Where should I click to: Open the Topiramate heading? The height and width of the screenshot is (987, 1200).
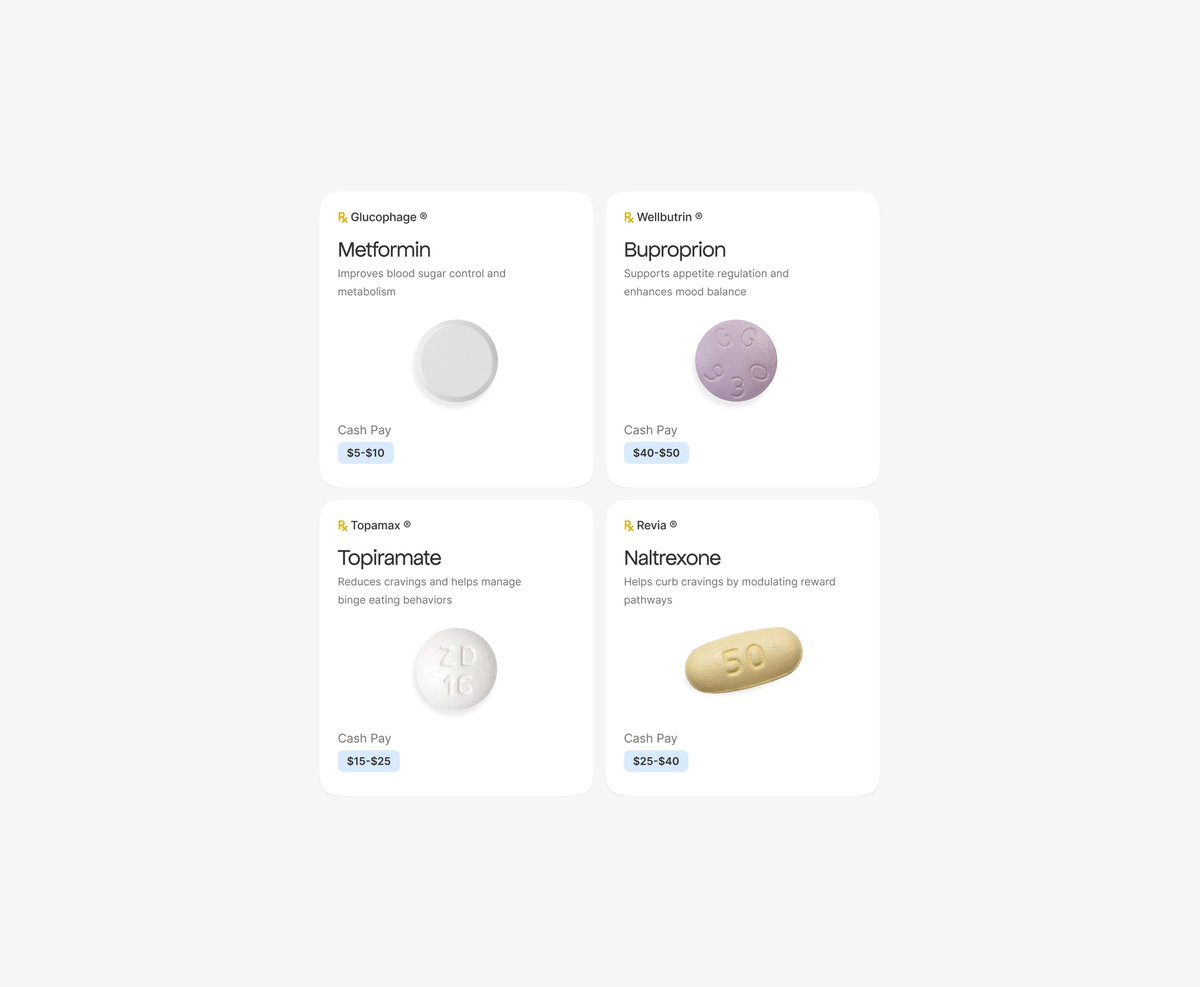tap(389, 558)
